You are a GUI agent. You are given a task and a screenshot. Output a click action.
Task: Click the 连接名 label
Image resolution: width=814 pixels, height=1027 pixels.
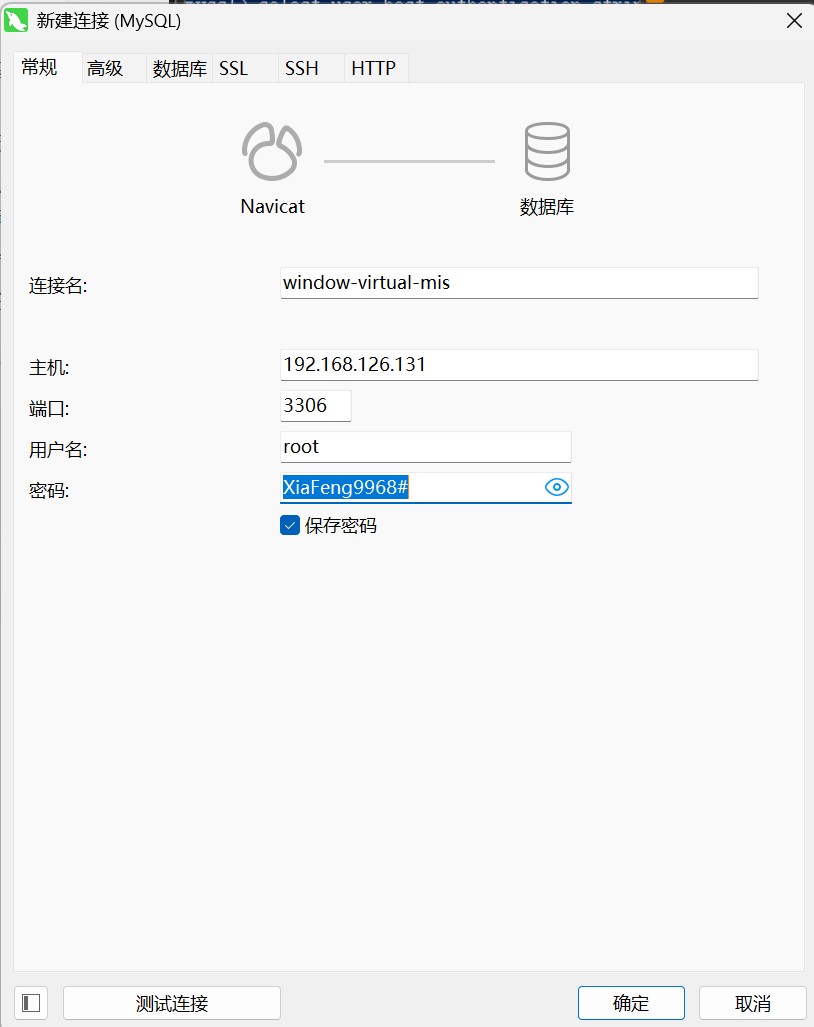coord(58,286)
